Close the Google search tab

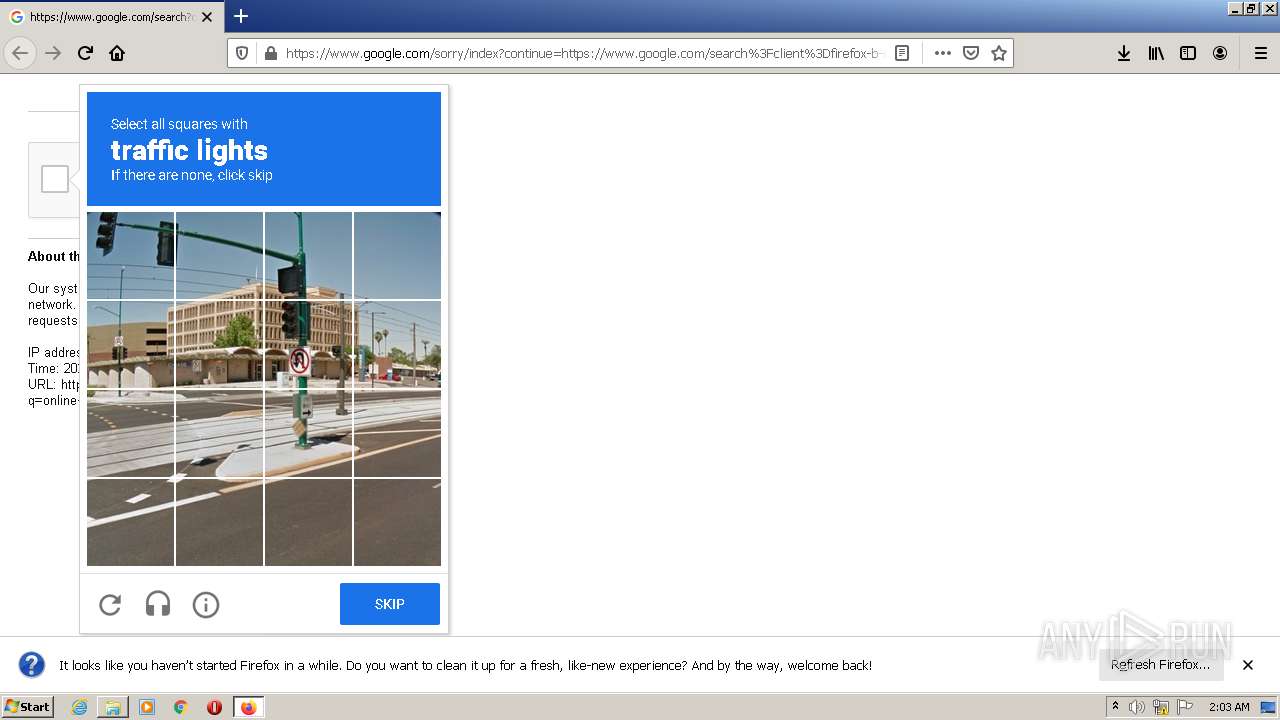coord(207,17)
